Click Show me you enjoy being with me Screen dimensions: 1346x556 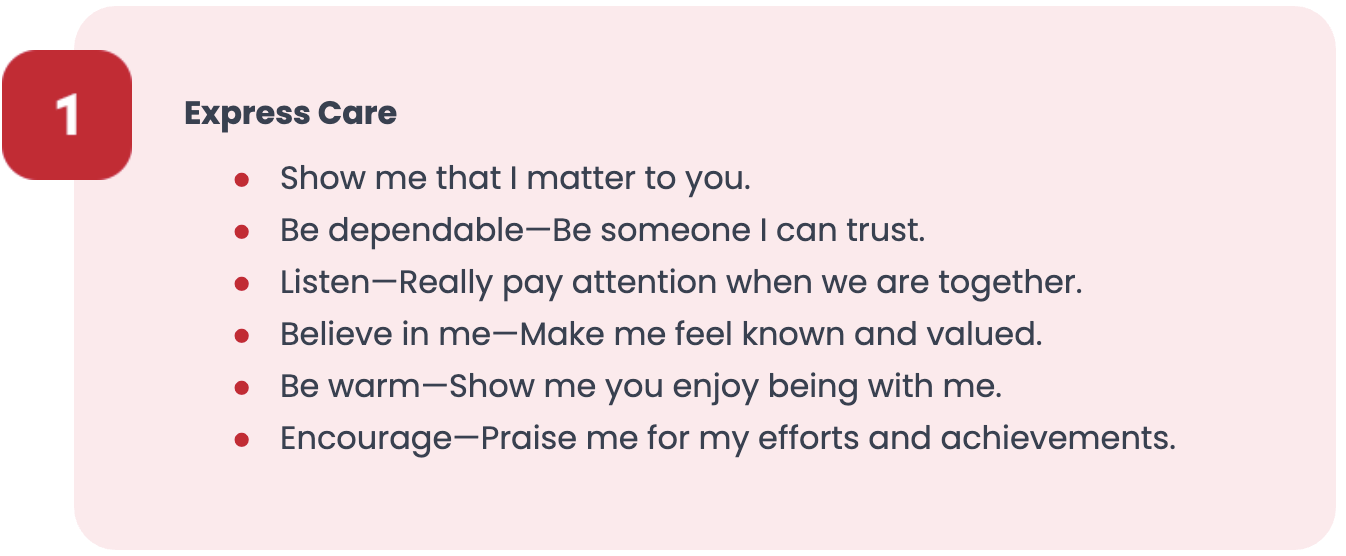[726, 388]
